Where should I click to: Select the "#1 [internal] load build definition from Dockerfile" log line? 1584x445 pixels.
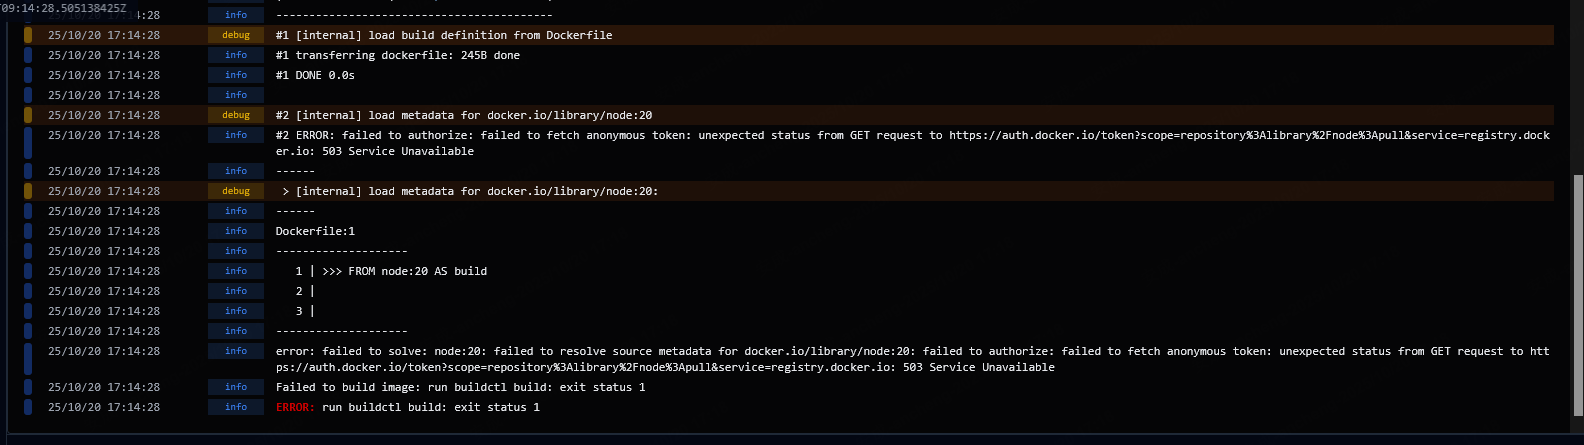[444, 35]
